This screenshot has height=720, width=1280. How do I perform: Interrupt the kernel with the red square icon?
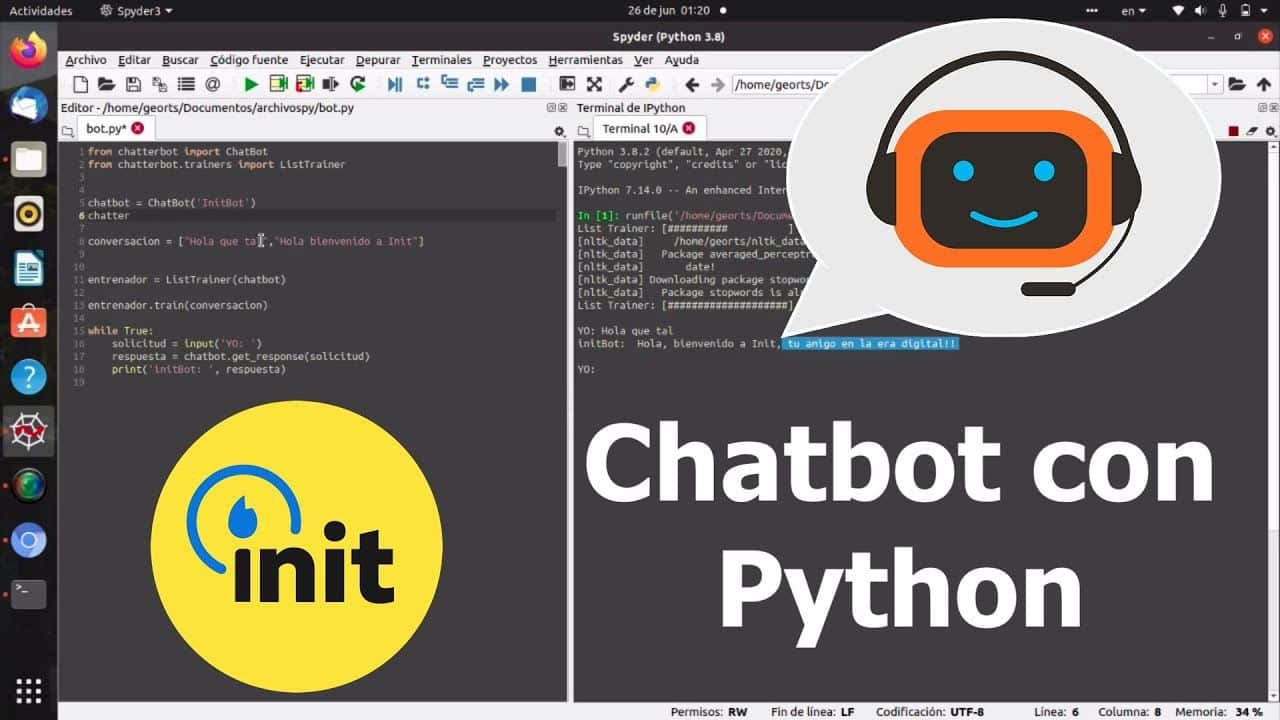tap(1233, 131)
